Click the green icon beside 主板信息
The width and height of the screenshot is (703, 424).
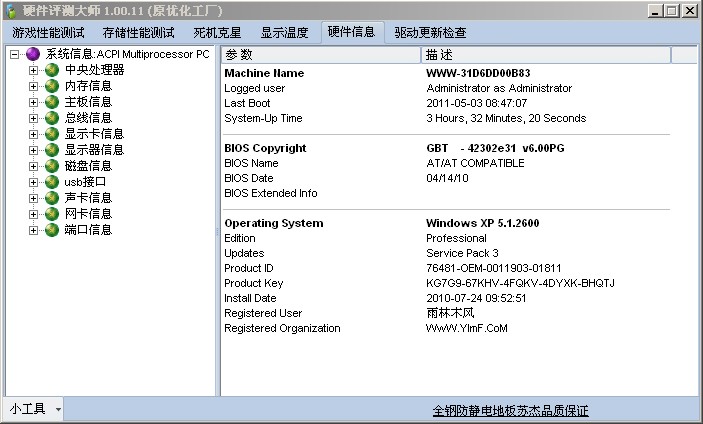point(52,102)
